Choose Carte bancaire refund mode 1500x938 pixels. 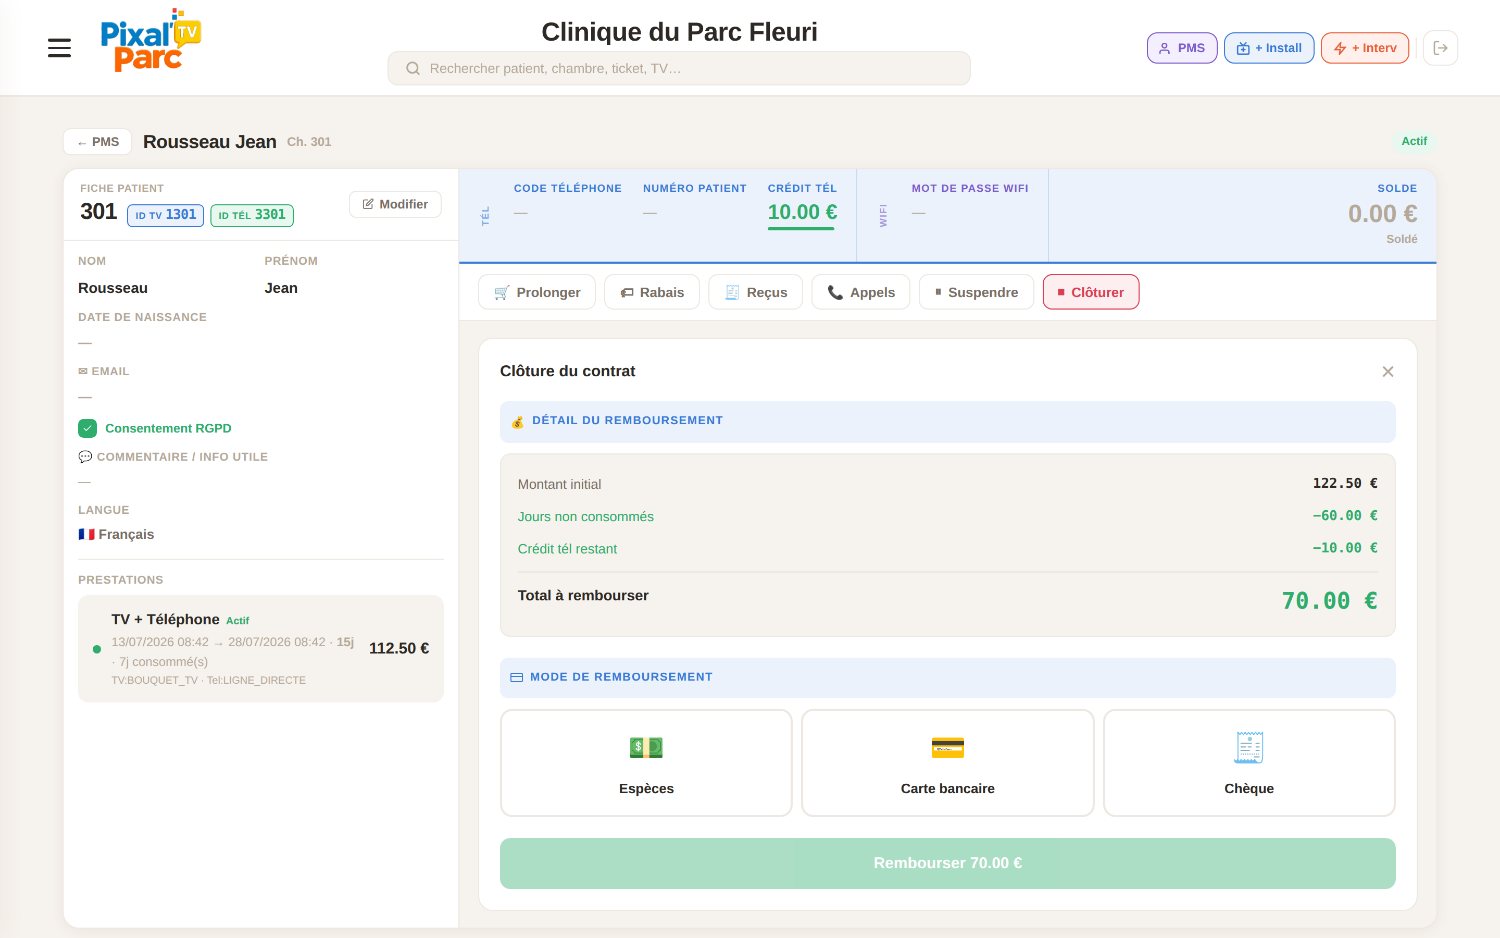948,763
